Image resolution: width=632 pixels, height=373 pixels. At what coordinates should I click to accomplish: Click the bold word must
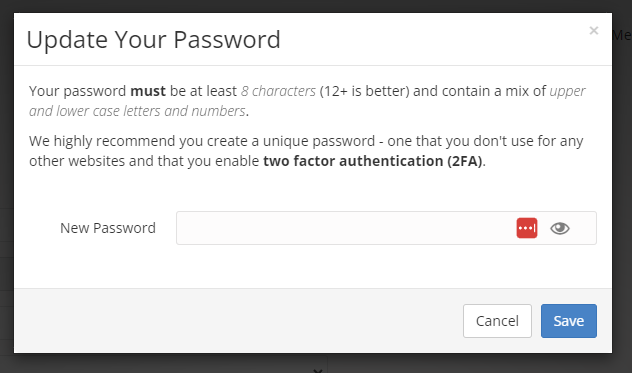148,91
